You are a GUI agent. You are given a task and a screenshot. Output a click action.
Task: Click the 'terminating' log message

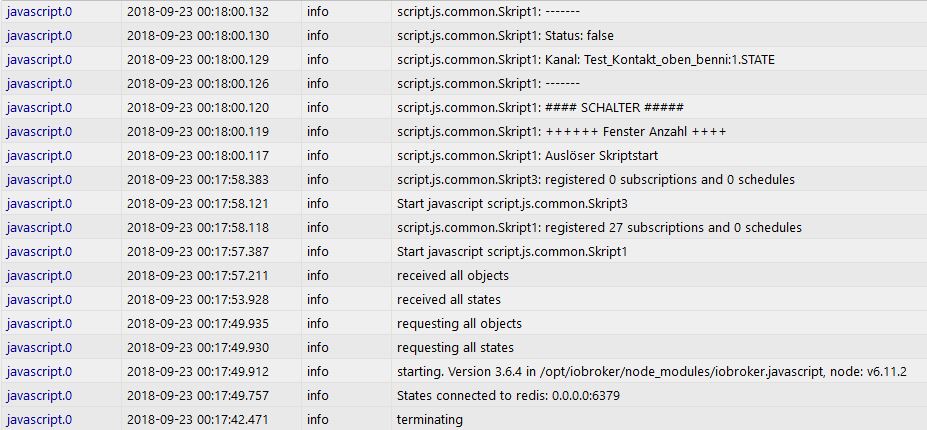coord(430,419)
